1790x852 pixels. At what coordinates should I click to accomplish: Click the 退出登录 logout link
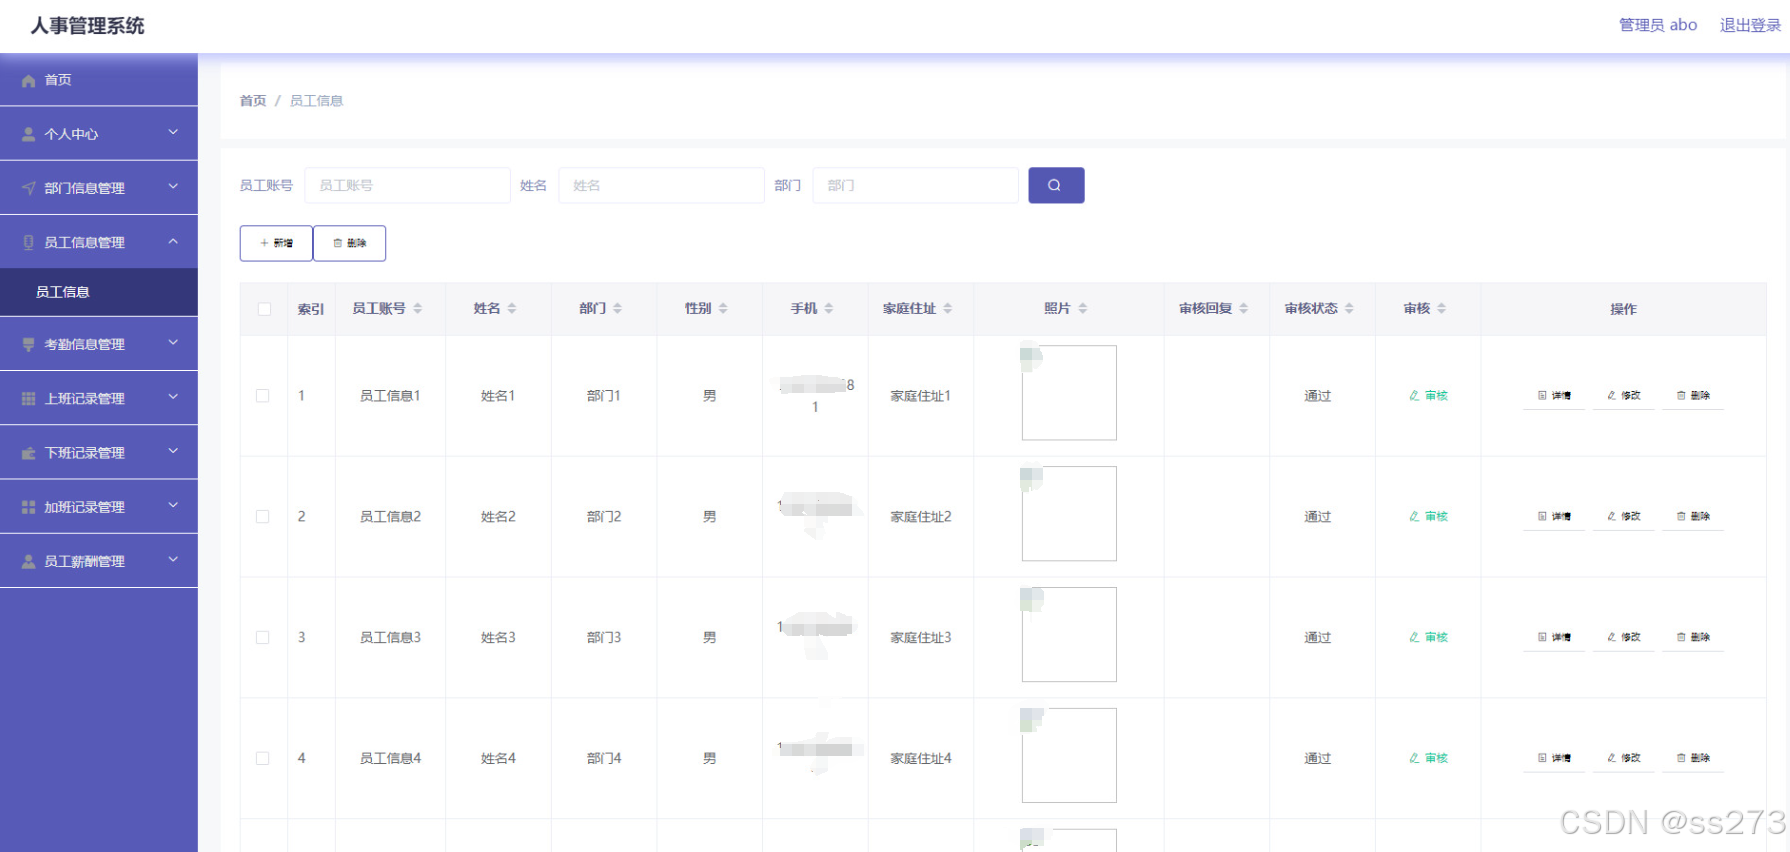pyautogui.click(x=1750, y=25)
